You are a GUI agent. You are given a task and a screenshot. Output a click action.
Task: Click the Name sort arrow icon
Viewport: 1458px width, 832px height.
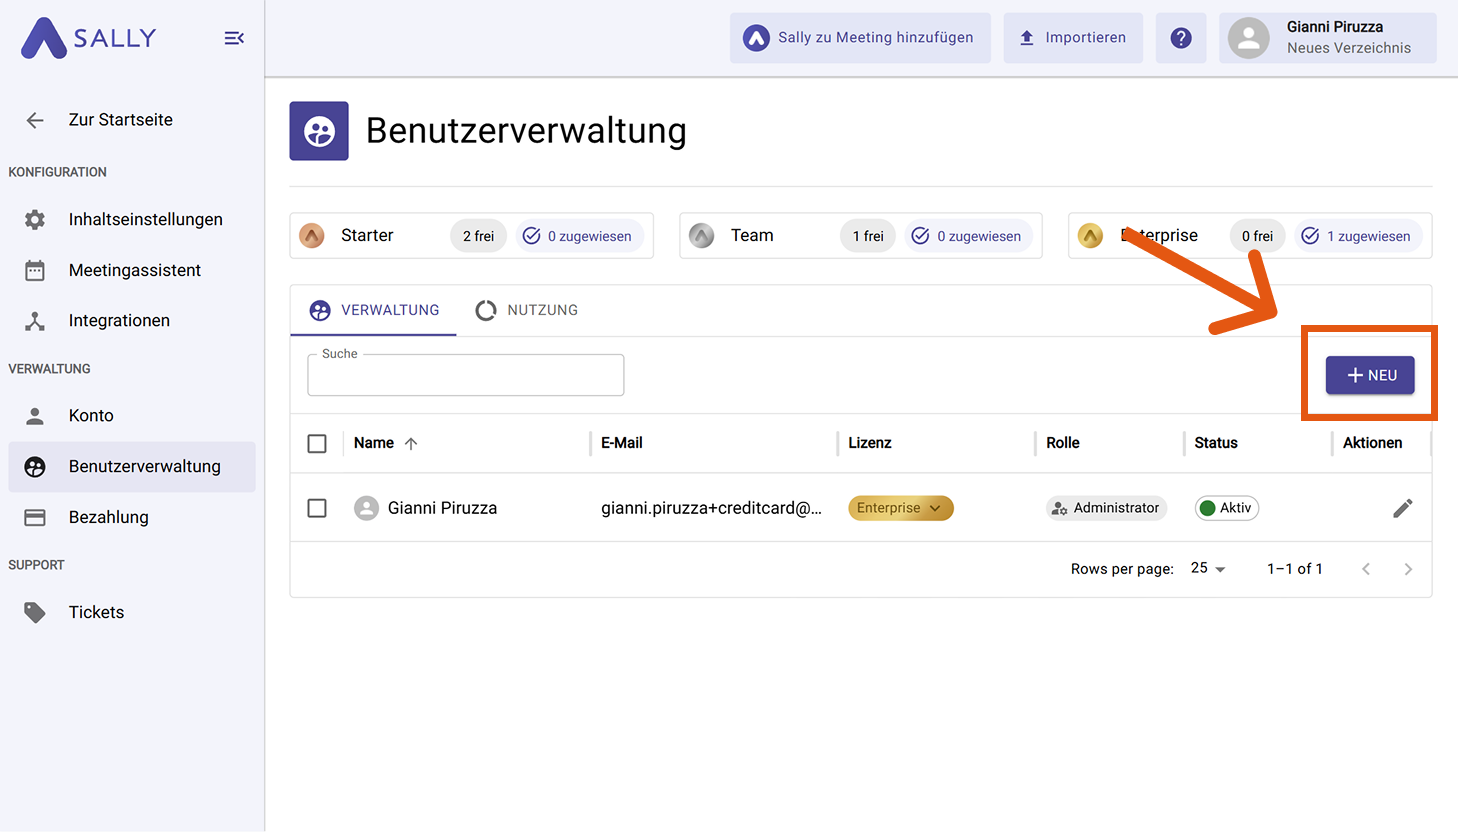[411, 443]
